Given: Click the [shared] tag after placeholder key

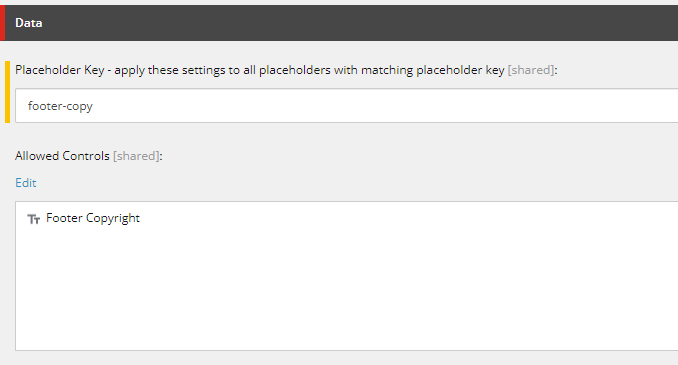Looking at the screenshot, I should pos(531,70).
